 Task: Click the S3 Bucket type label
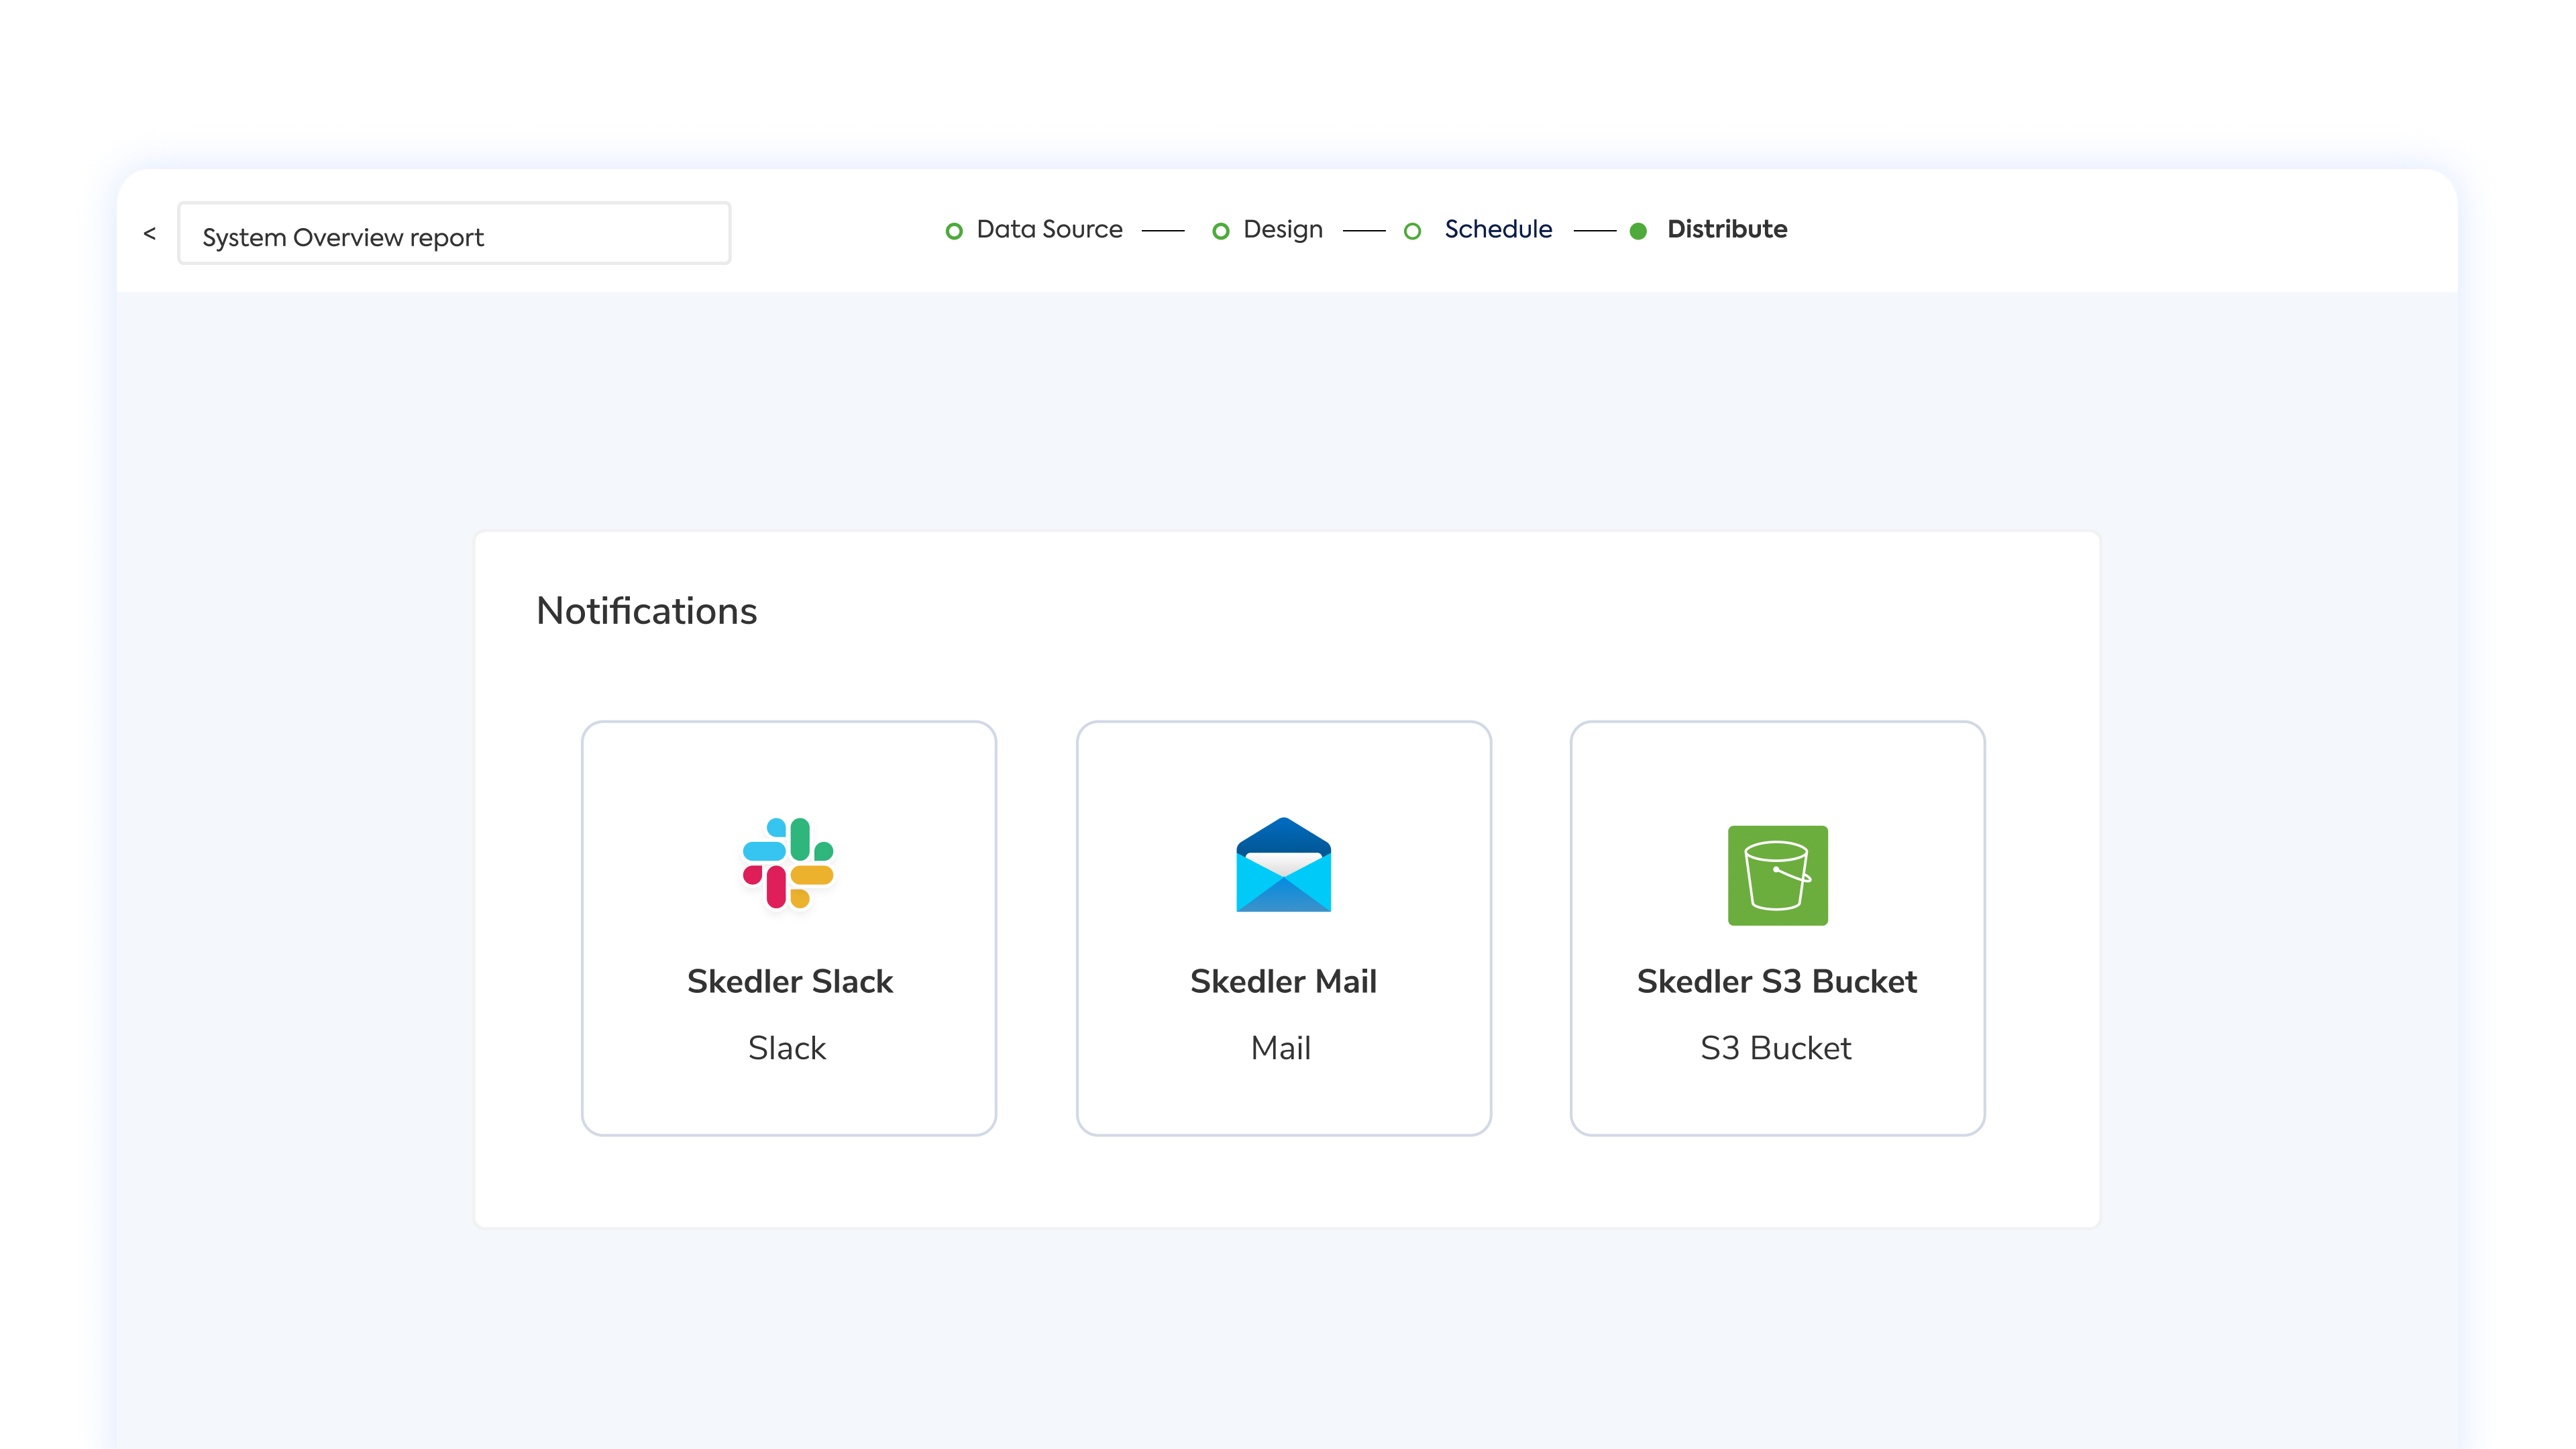(x=1776, y=1048)
